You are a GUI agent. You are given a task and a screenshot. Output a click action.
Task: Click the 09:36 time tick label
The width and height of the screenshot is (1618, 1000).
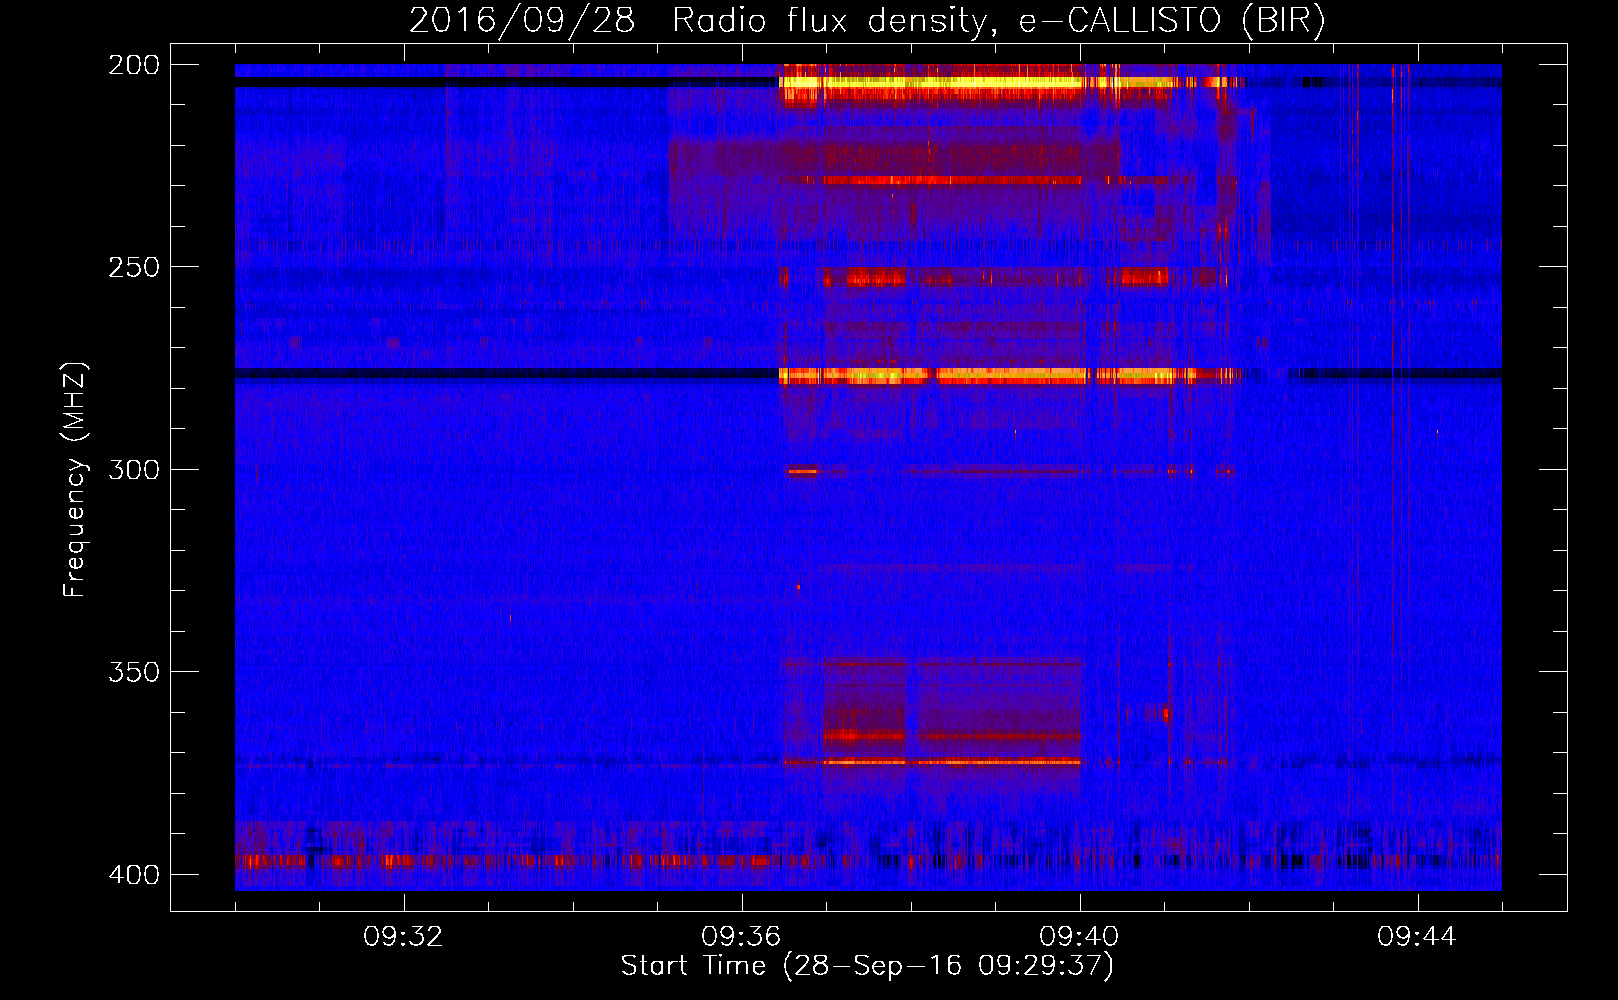(x=742, y=936)
